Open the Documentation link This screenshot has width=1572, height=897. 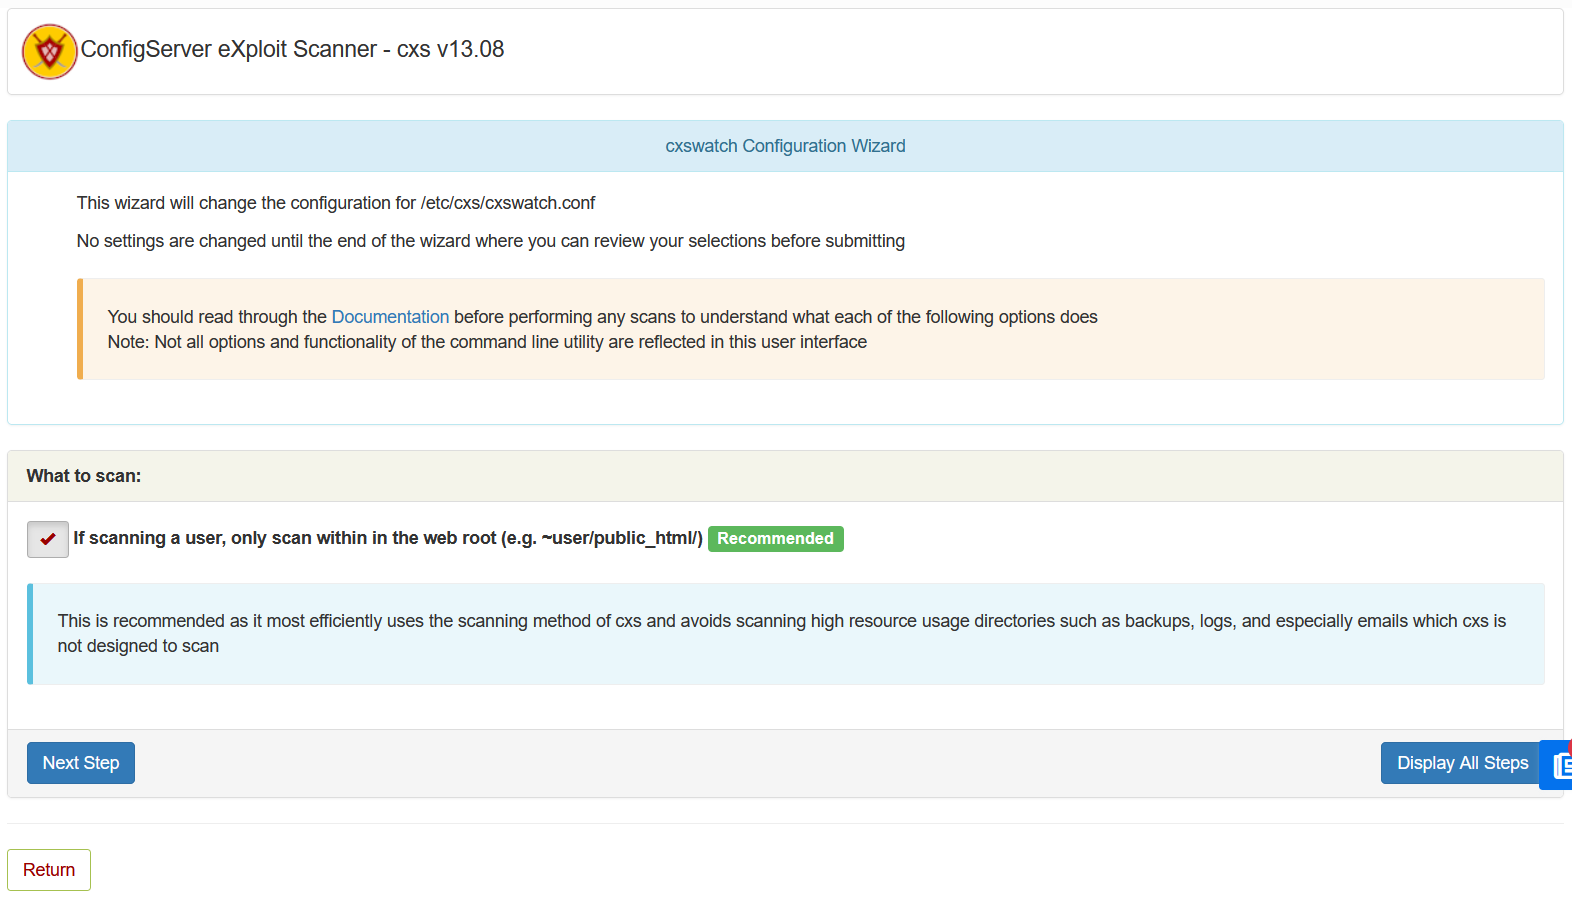(x=390, y=317)
